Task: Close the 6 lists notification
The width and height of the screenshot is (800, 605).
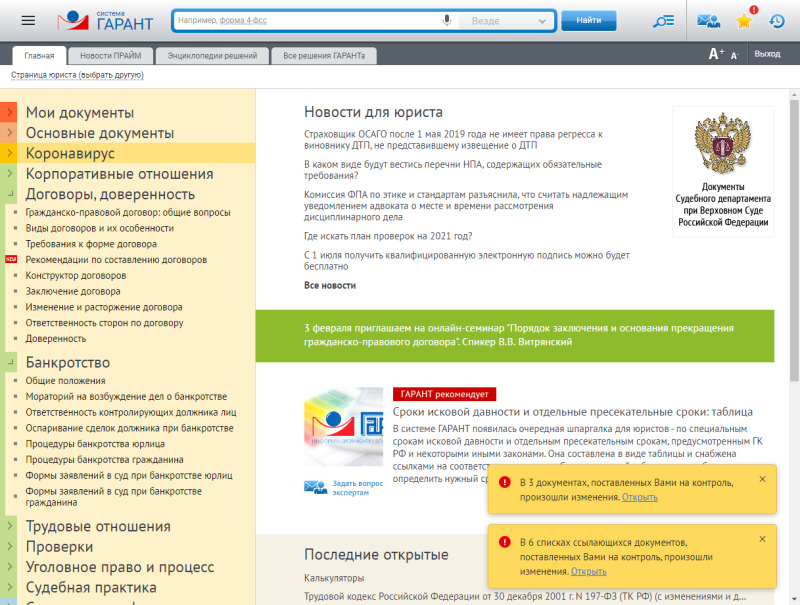Action: click(762, 539)
